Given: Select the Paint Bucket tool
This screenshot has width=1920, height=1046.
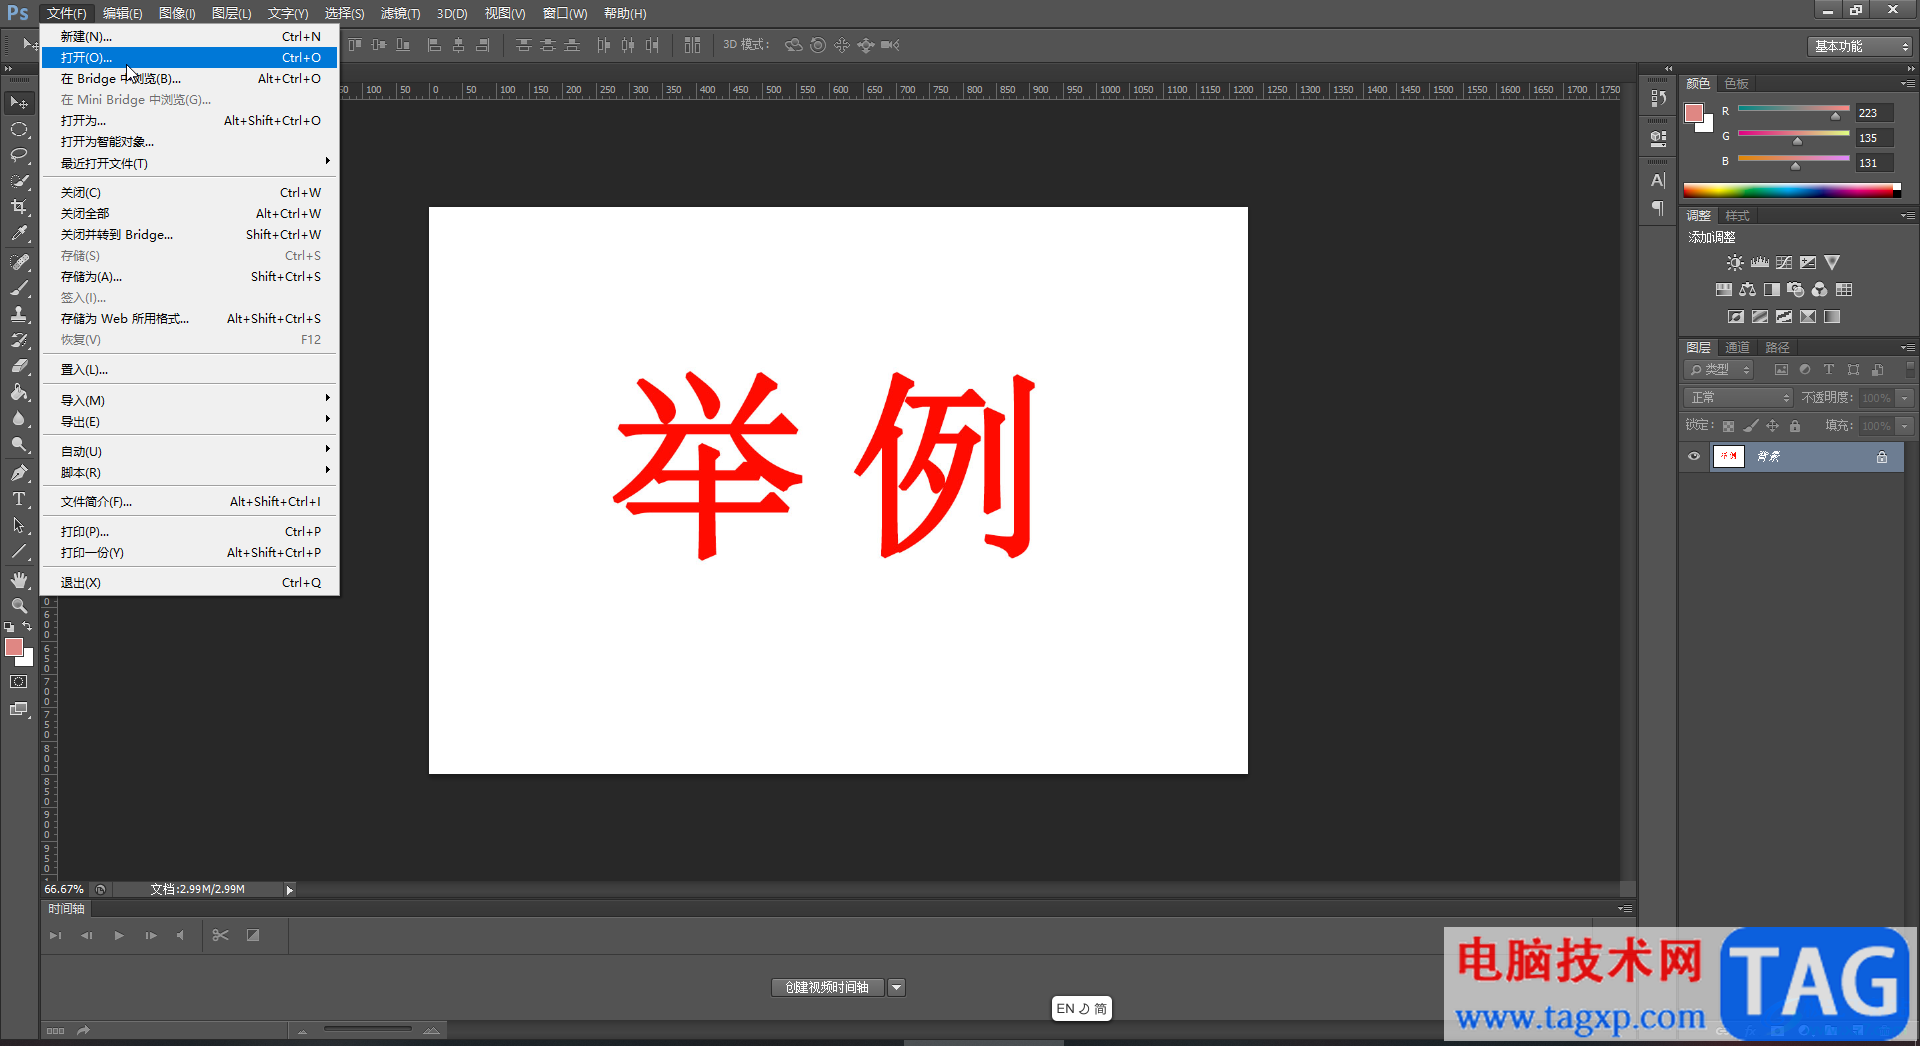Looking at the screenshot, I should pos(19,392).
